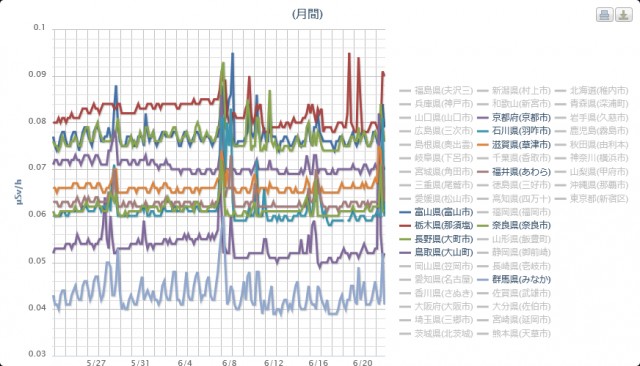Enable 茨城県(北茨城) legend item
This screenshot has height=366, width=640.
437,334
